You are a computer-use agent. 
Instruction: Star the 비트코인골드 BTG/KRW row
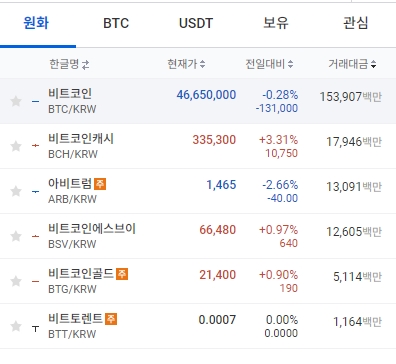click(x=16, y=281)
